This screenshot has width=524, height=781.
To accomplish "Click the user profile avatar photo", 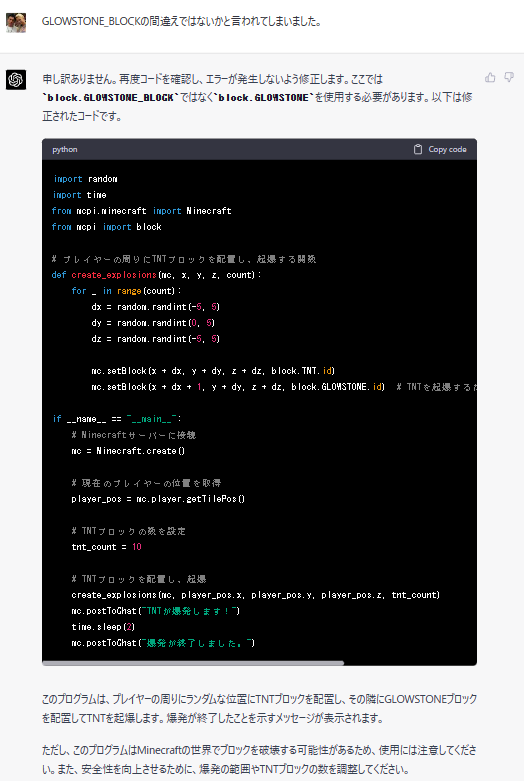I will 16,22.
